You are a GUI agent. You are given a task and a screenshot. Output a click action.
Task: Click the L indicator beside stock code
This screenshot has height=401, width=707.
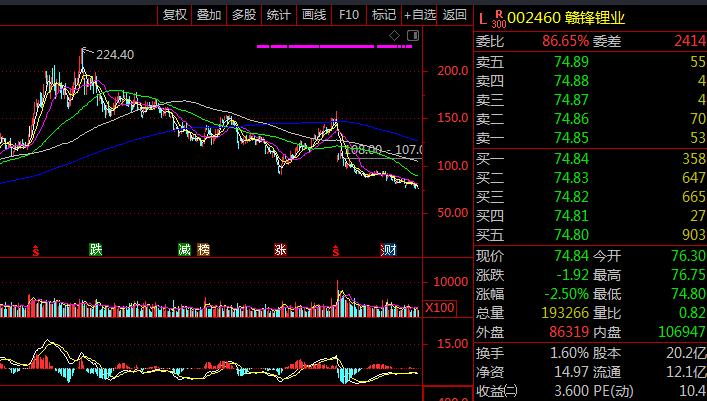483,17
